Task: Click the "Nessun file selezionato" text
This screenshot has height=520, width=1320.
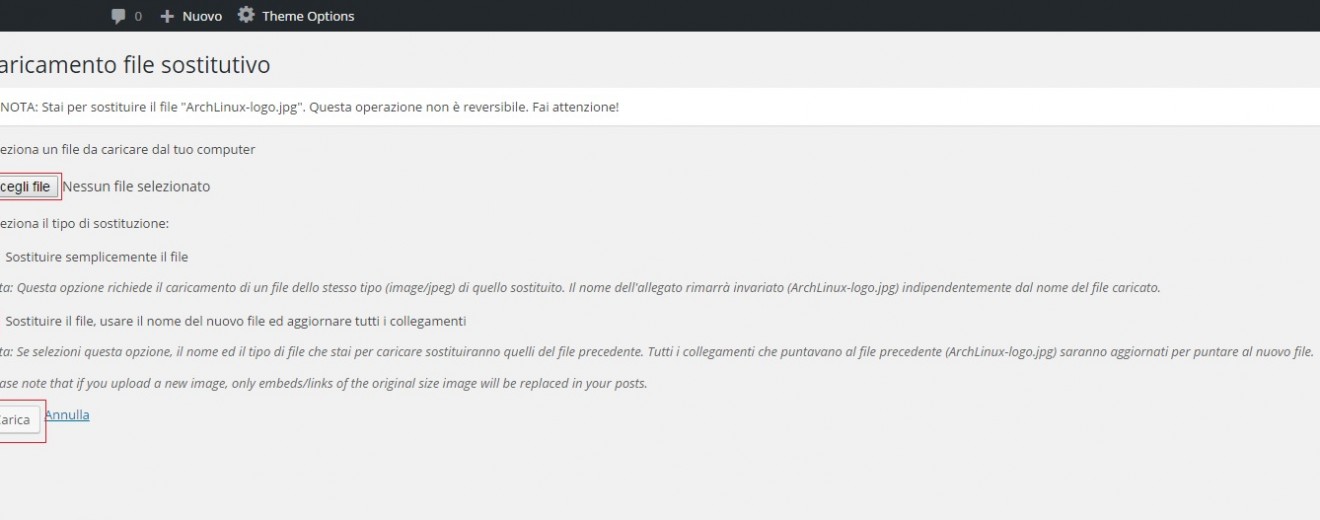Action: (x=136, y=186)
